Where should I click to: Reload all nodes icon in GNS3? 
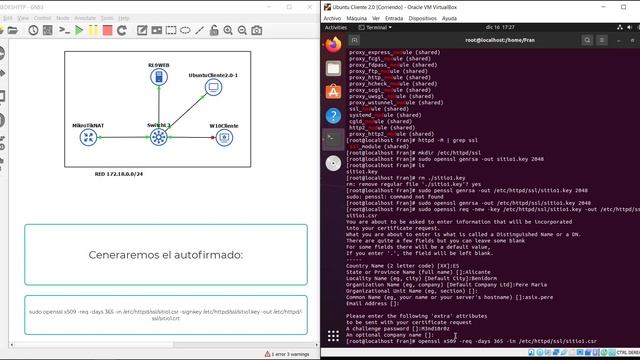click(122, 31)
